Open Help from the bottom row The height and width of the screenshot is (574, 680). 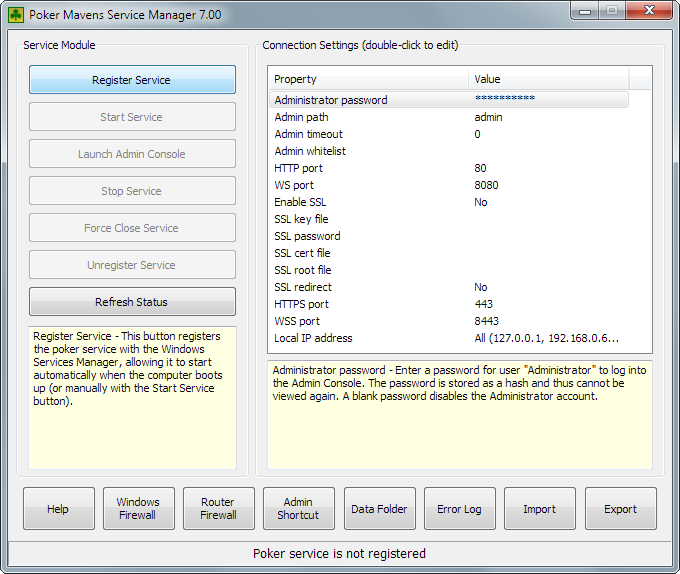(59, 509)
